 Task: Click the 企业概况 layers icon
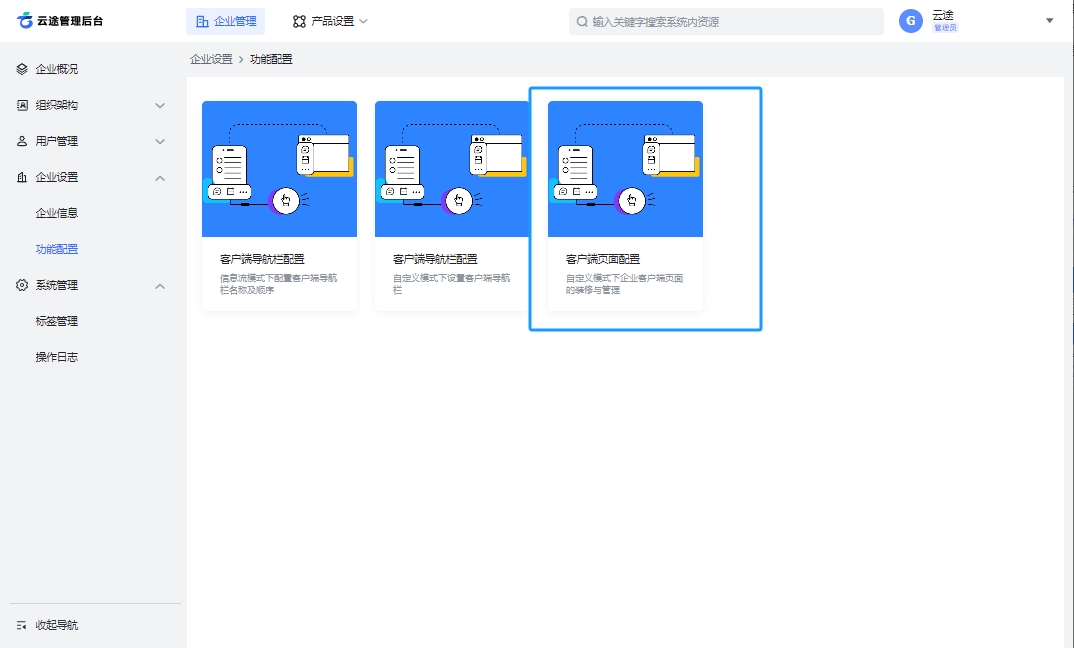(22, 69)
